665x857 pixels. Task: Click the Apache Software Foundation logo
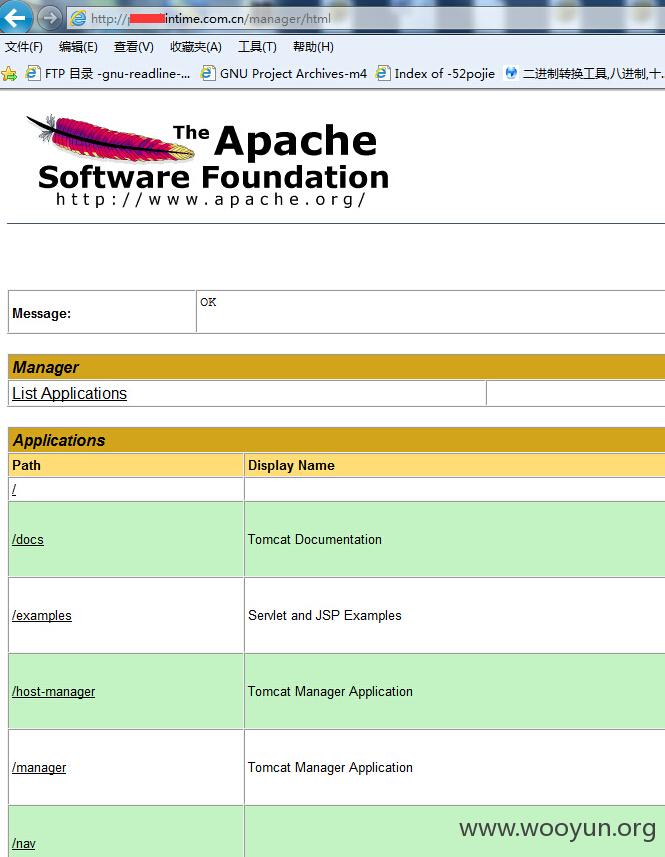(208, 161)
